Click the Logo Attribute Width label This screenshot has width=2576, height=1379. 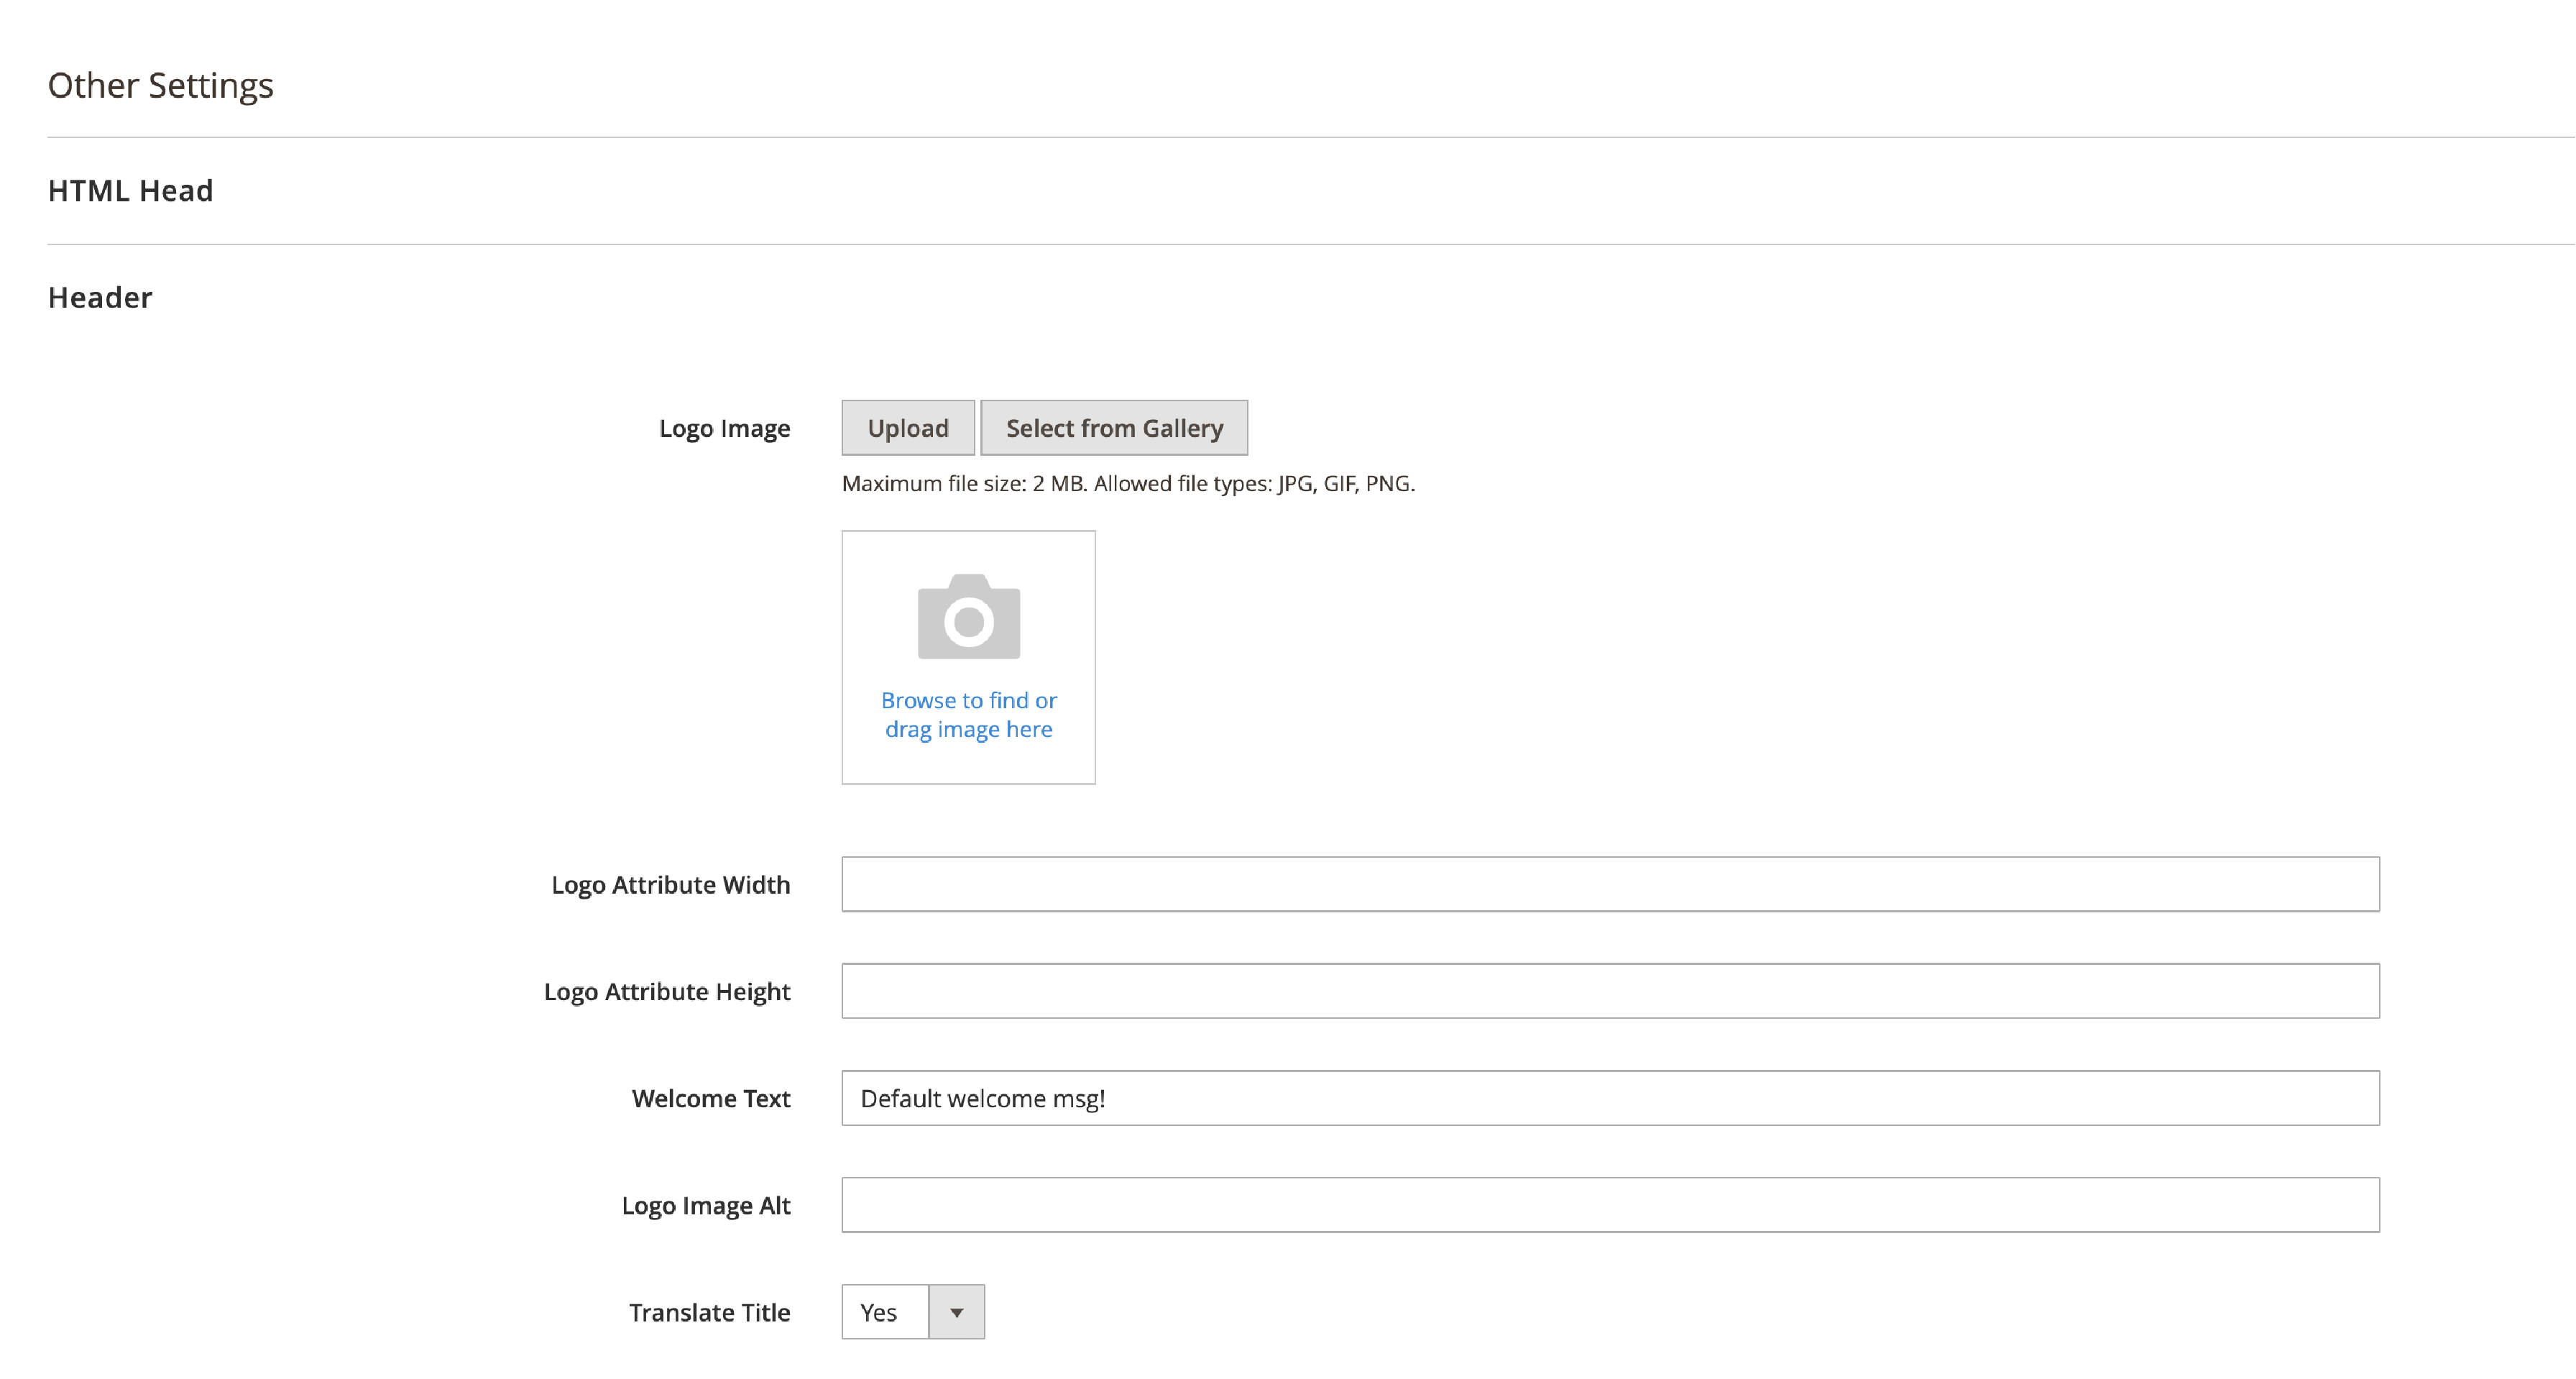coord(671,885)
